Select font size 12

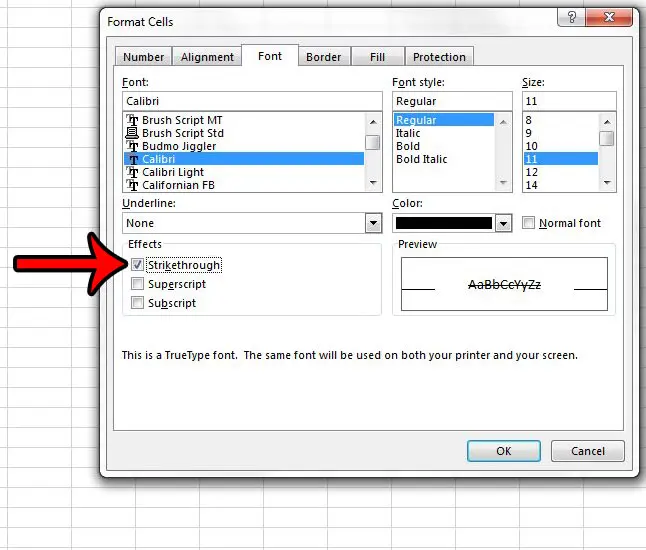pyautogui.click(x=561, y=172)
